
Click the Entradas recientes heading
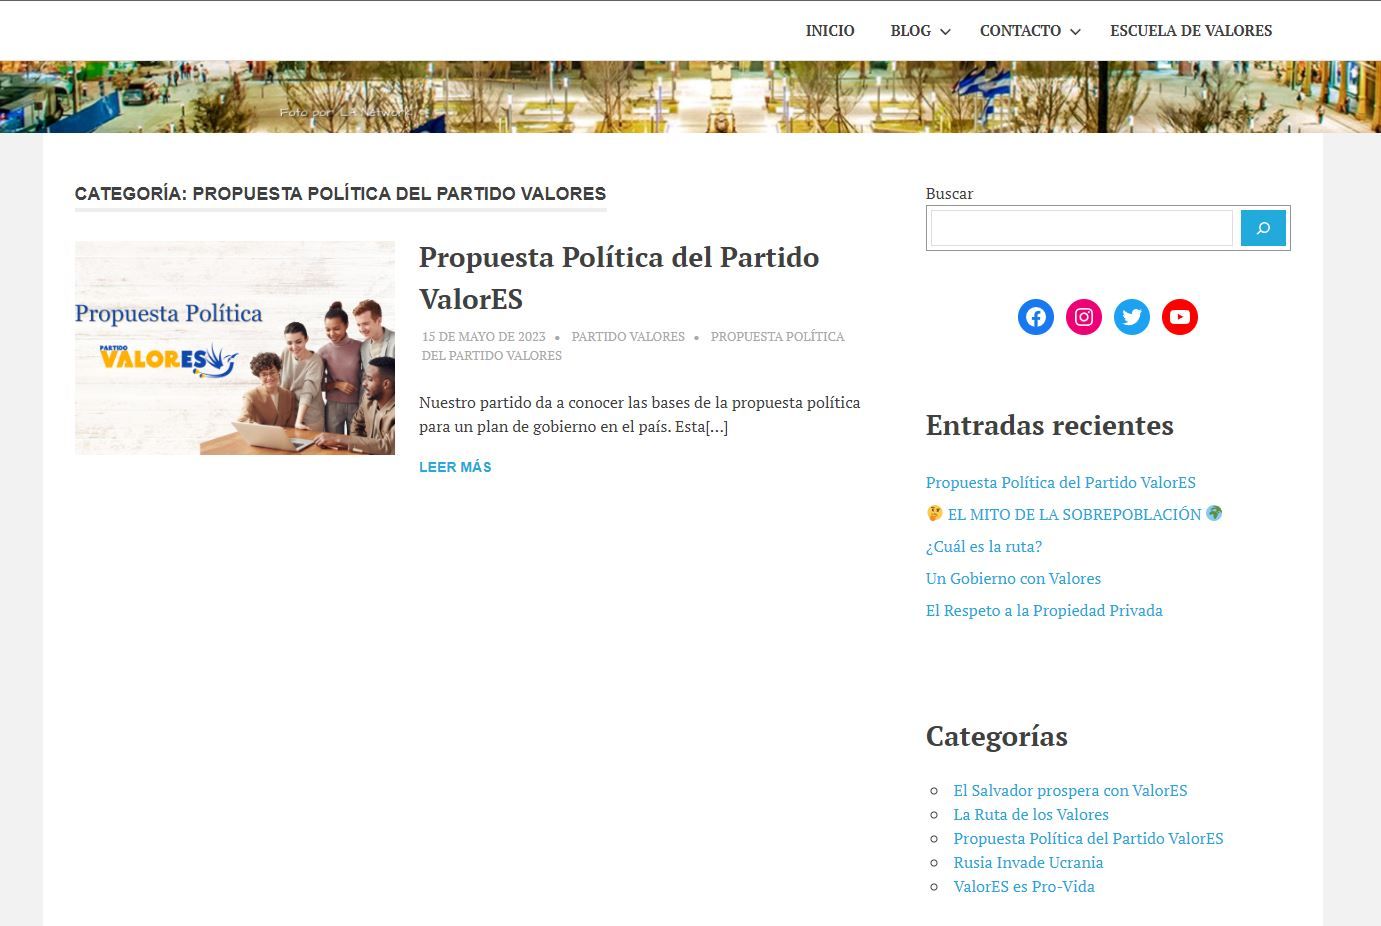click(x=1050, y=425)
